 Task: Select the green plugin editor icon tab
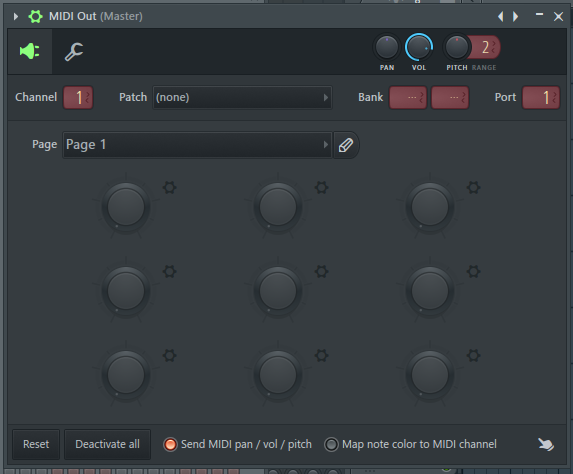pos(30,51)
